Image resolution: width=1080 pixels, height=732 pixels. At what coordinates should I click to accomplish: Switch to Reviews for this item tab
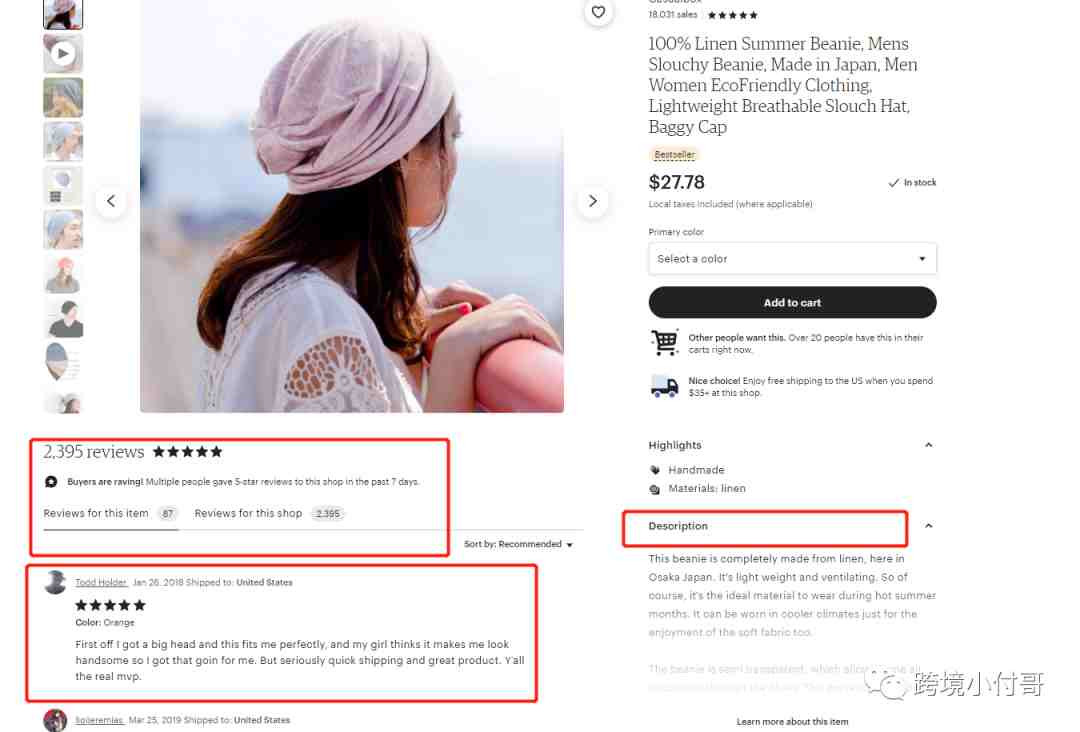point(110,513)
